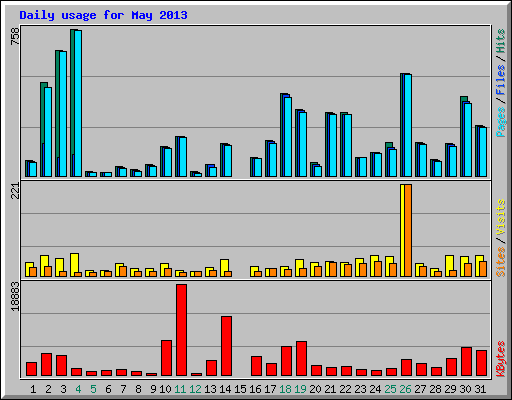
Task: Click day 14 on the x-axis
Action: tap(225, 389)
